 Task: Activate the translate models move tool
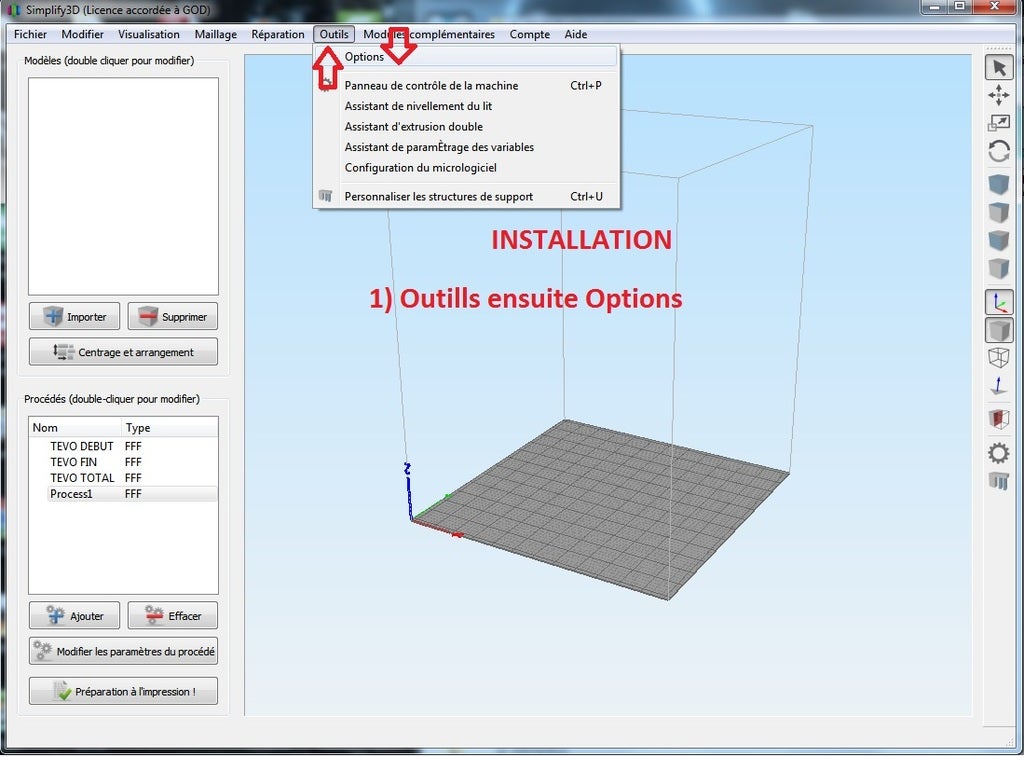999,95
